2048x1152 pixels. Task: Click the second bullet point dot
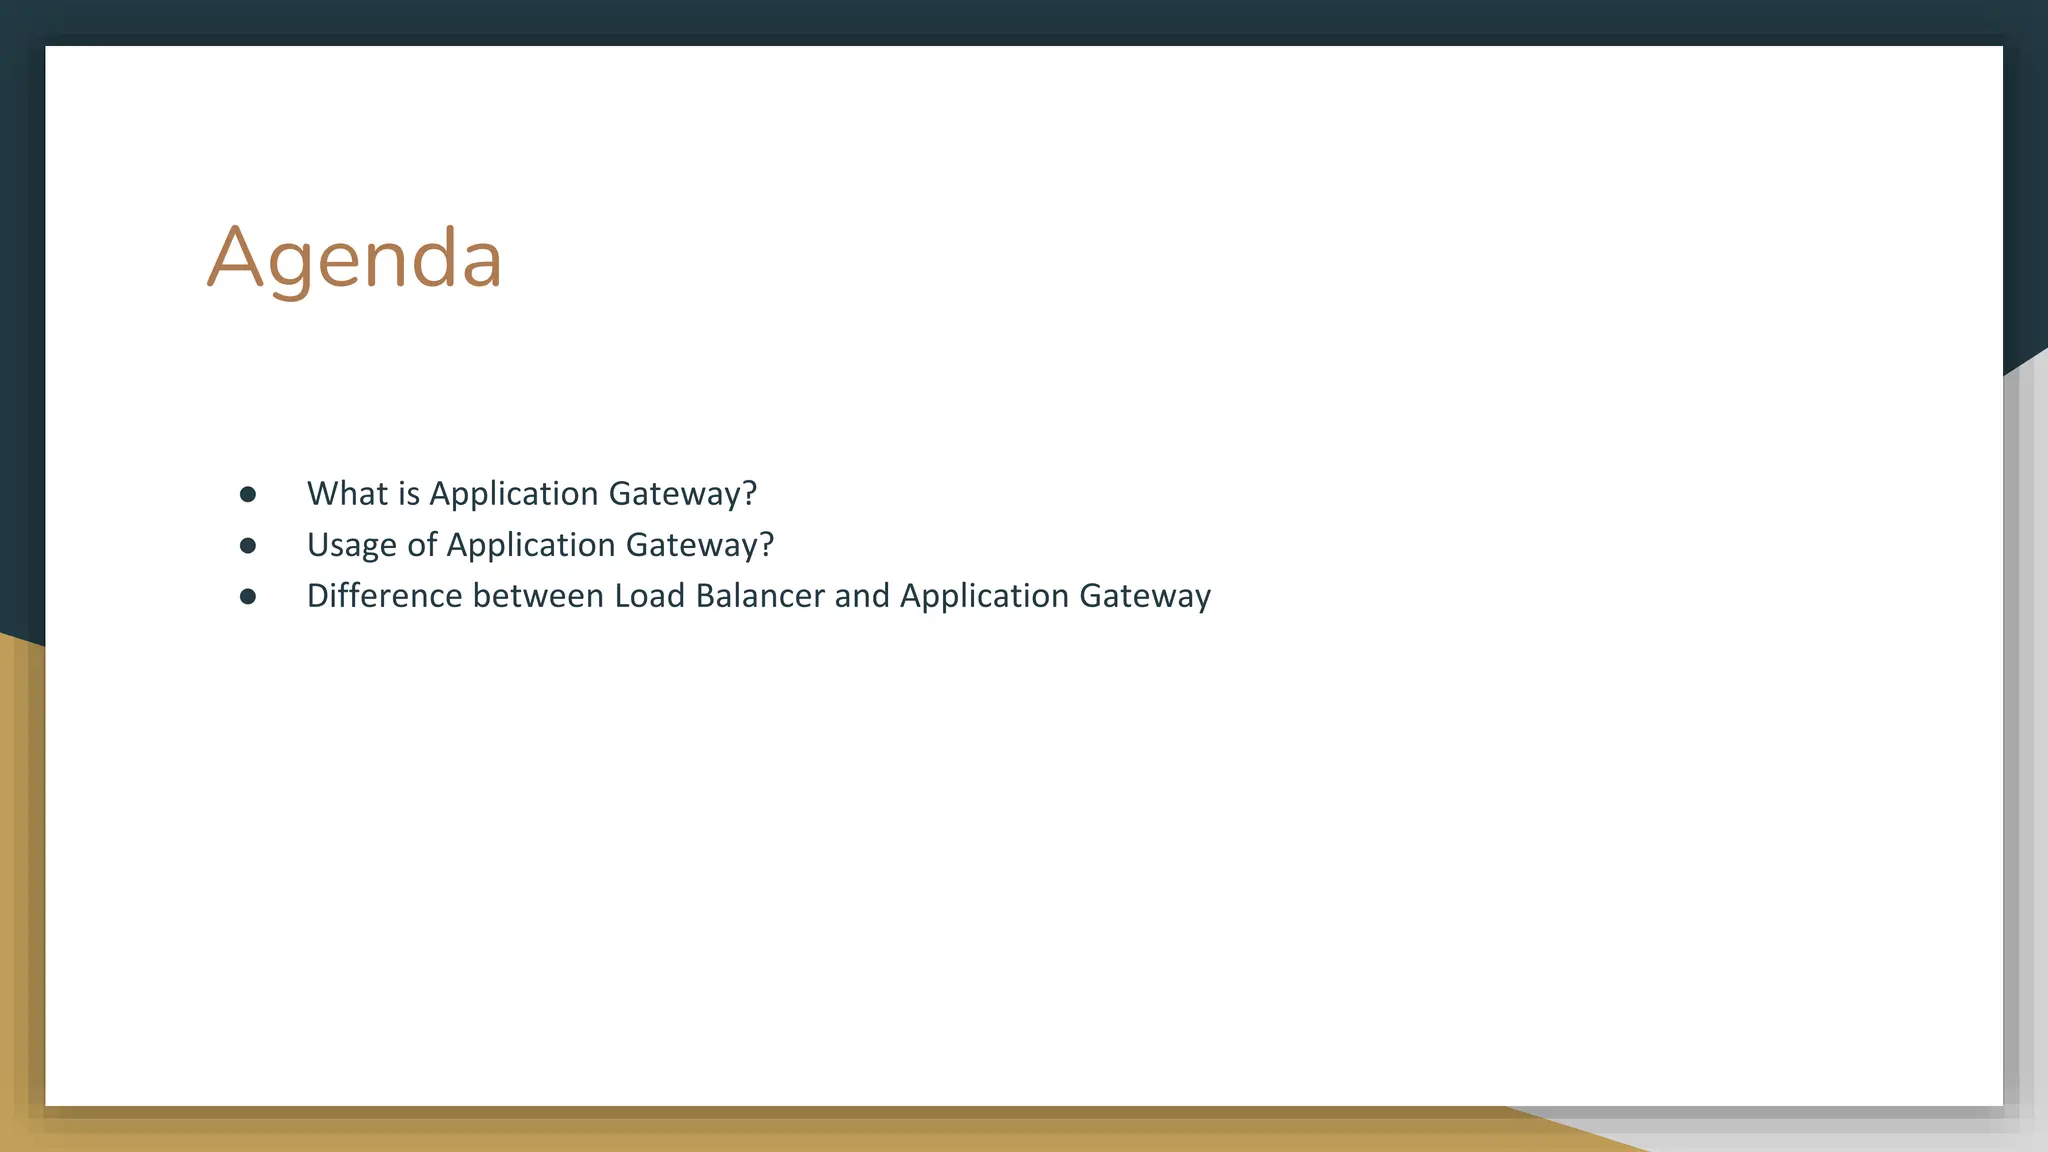tap(248, 545)
